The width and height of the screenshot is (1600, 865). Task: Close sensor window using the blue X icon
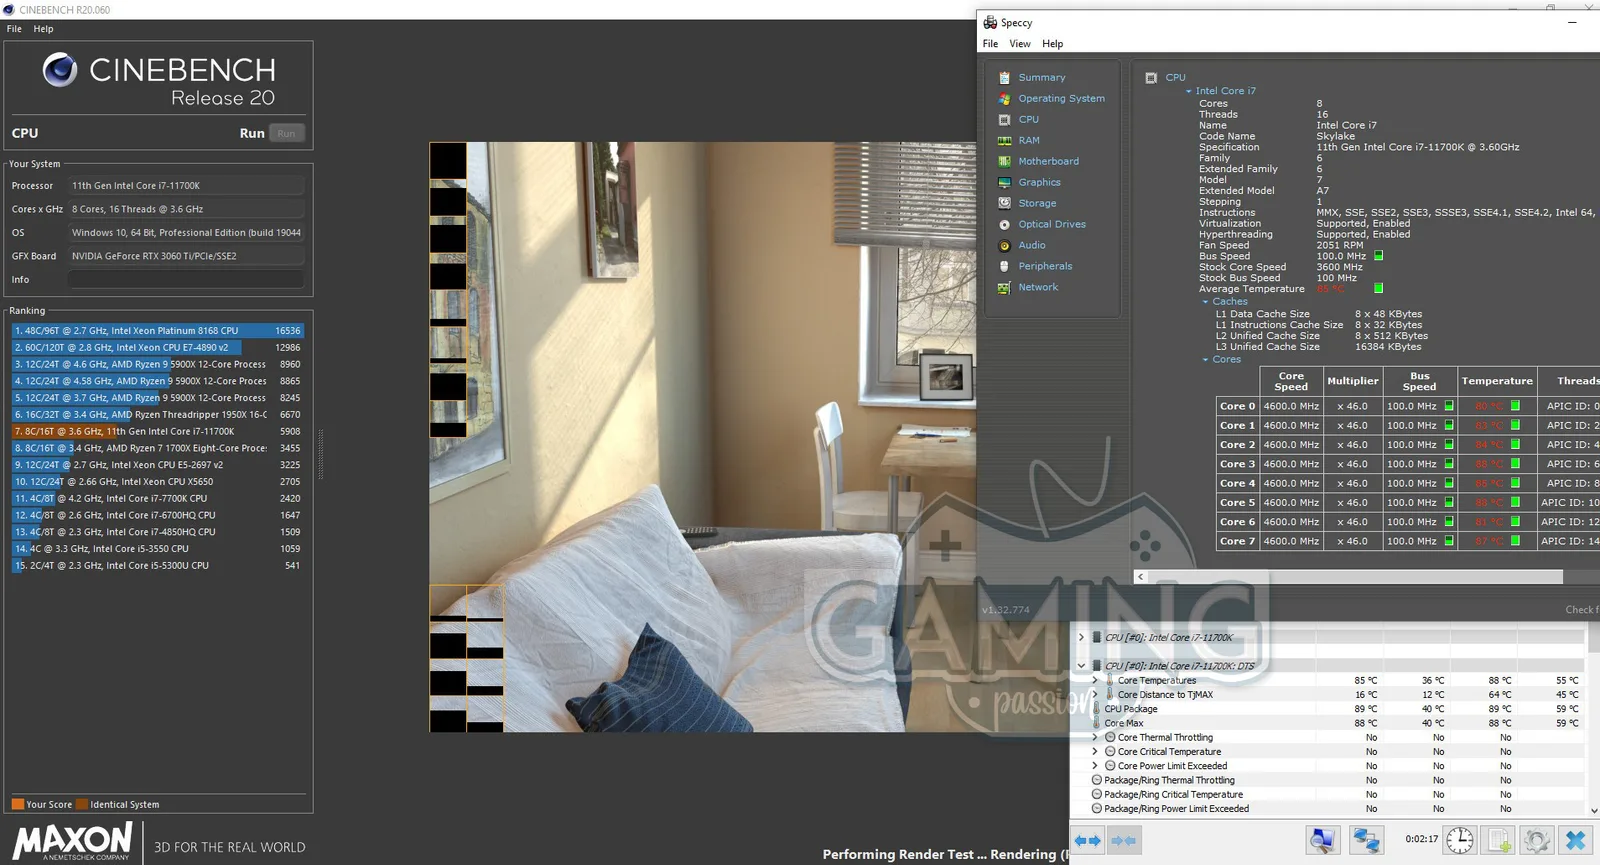(x=1575, y=840)
